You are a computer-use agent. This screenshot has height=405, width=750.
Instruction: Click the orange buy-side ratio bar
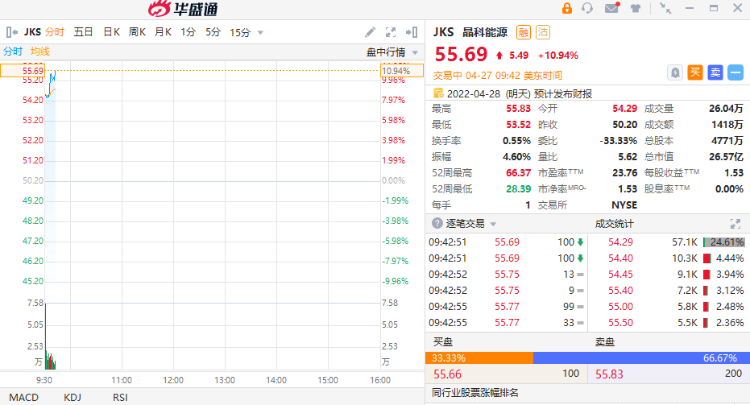click(479, 357)
